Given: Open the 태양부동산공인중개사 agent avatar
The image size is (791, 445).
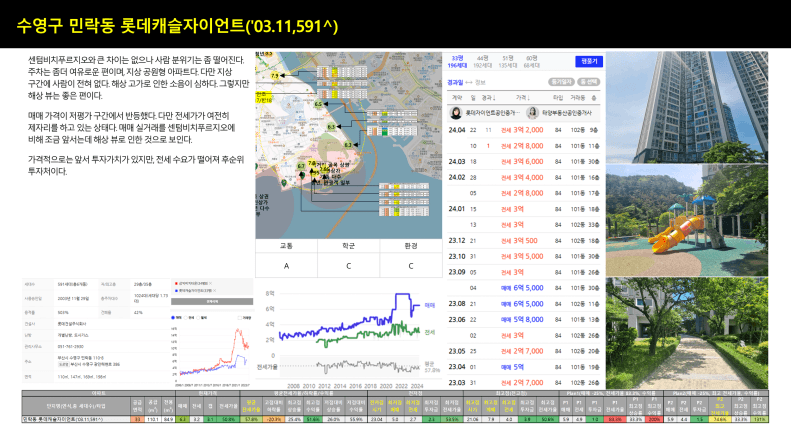Looking at the screenshot, I should [x=532, y=113].
